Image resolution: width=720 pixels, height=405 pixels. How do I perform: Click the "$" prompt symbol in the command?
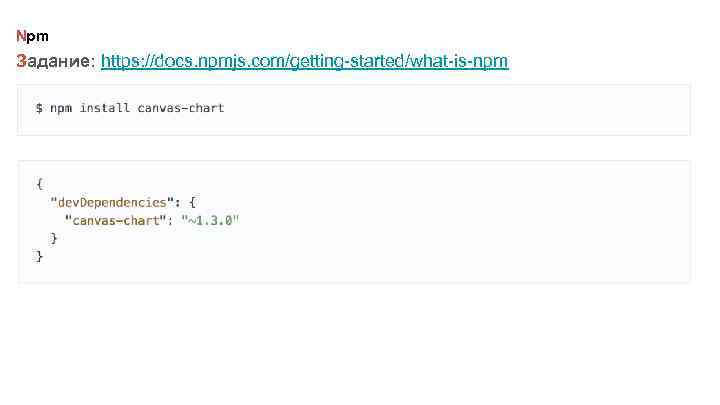(39, 108)
